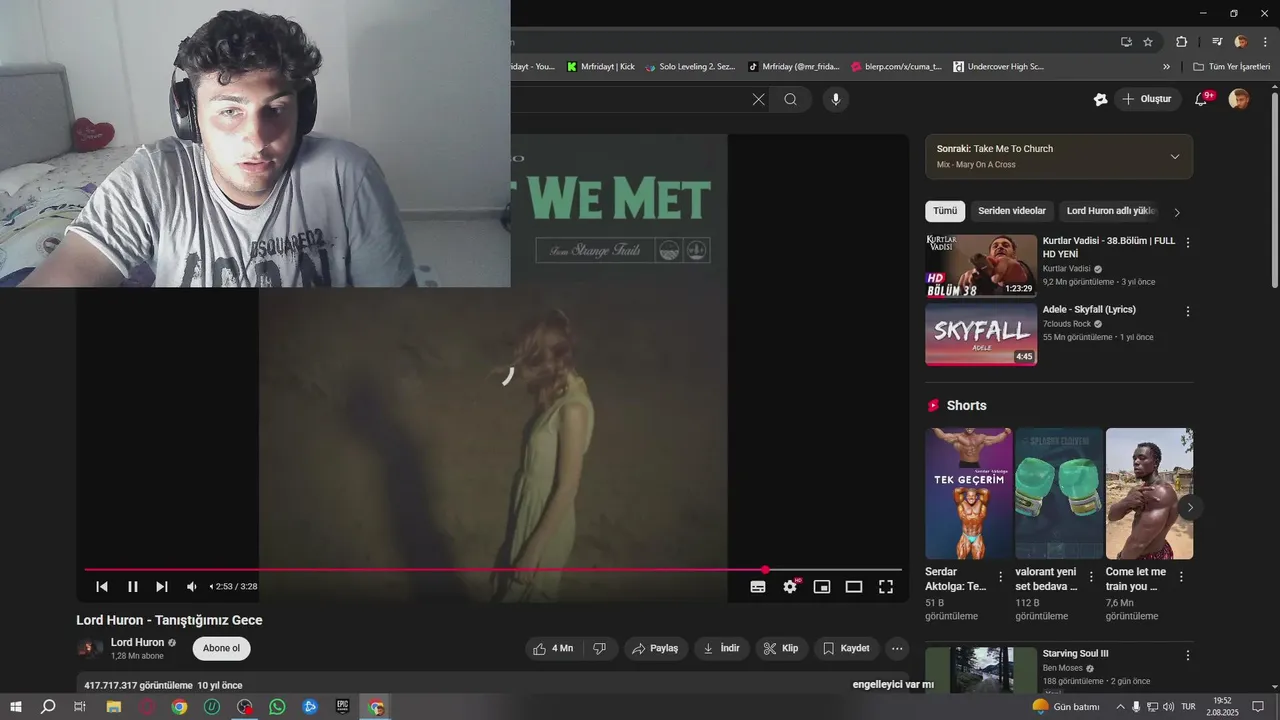Toggle theater mode view
This screenshot has height=720, width=1280.
854,587
